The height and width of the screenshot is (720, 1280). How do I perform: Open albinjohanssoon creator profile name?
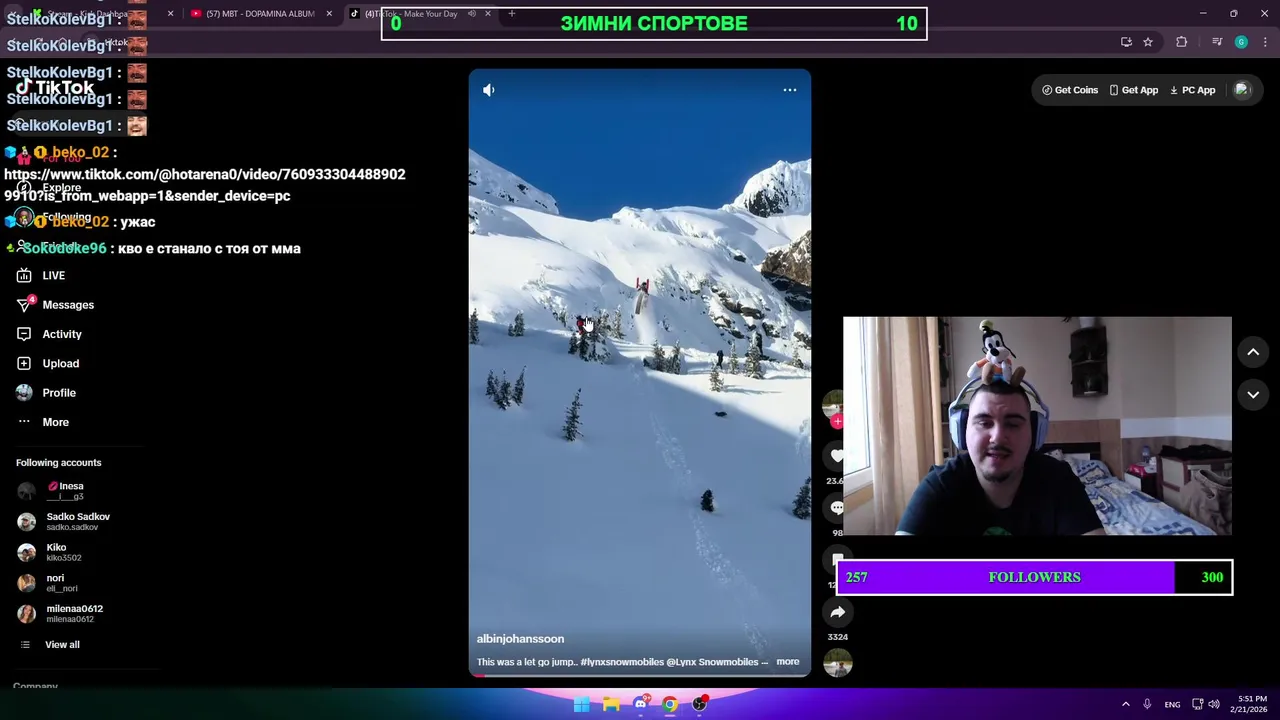(x=520, y=639)
